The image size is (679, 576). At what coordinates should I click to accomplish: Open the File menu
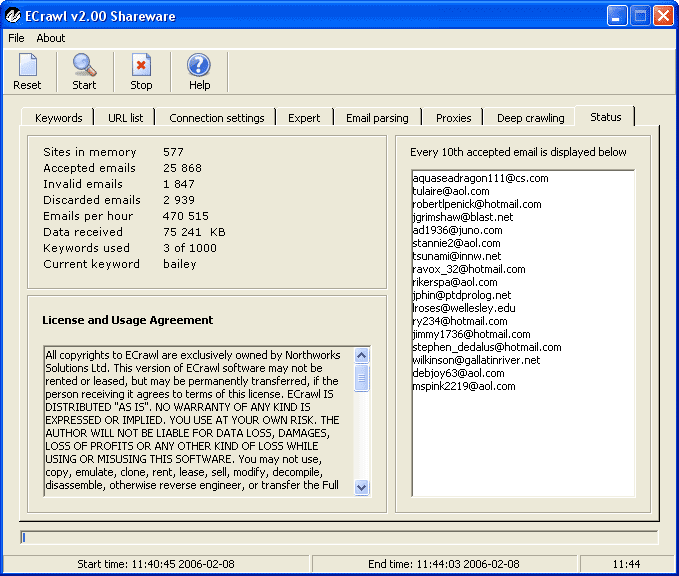pyautogui.click(x=16, y=38)
